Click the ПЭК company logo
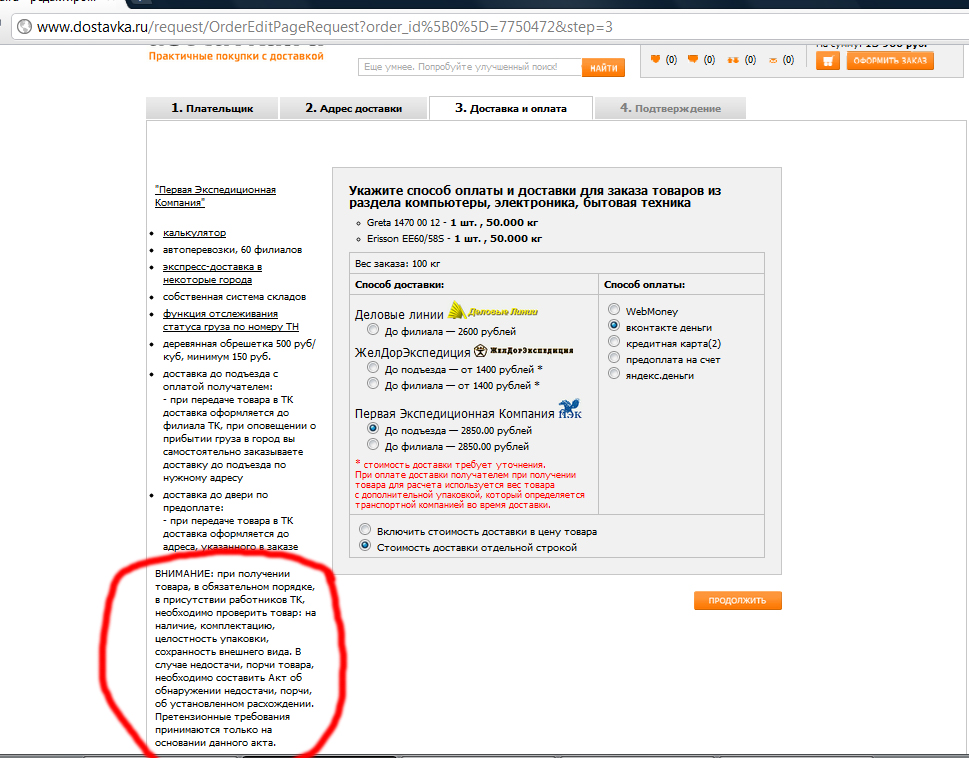Viewport: 969px width, 758px height. (x=570, y=409)
